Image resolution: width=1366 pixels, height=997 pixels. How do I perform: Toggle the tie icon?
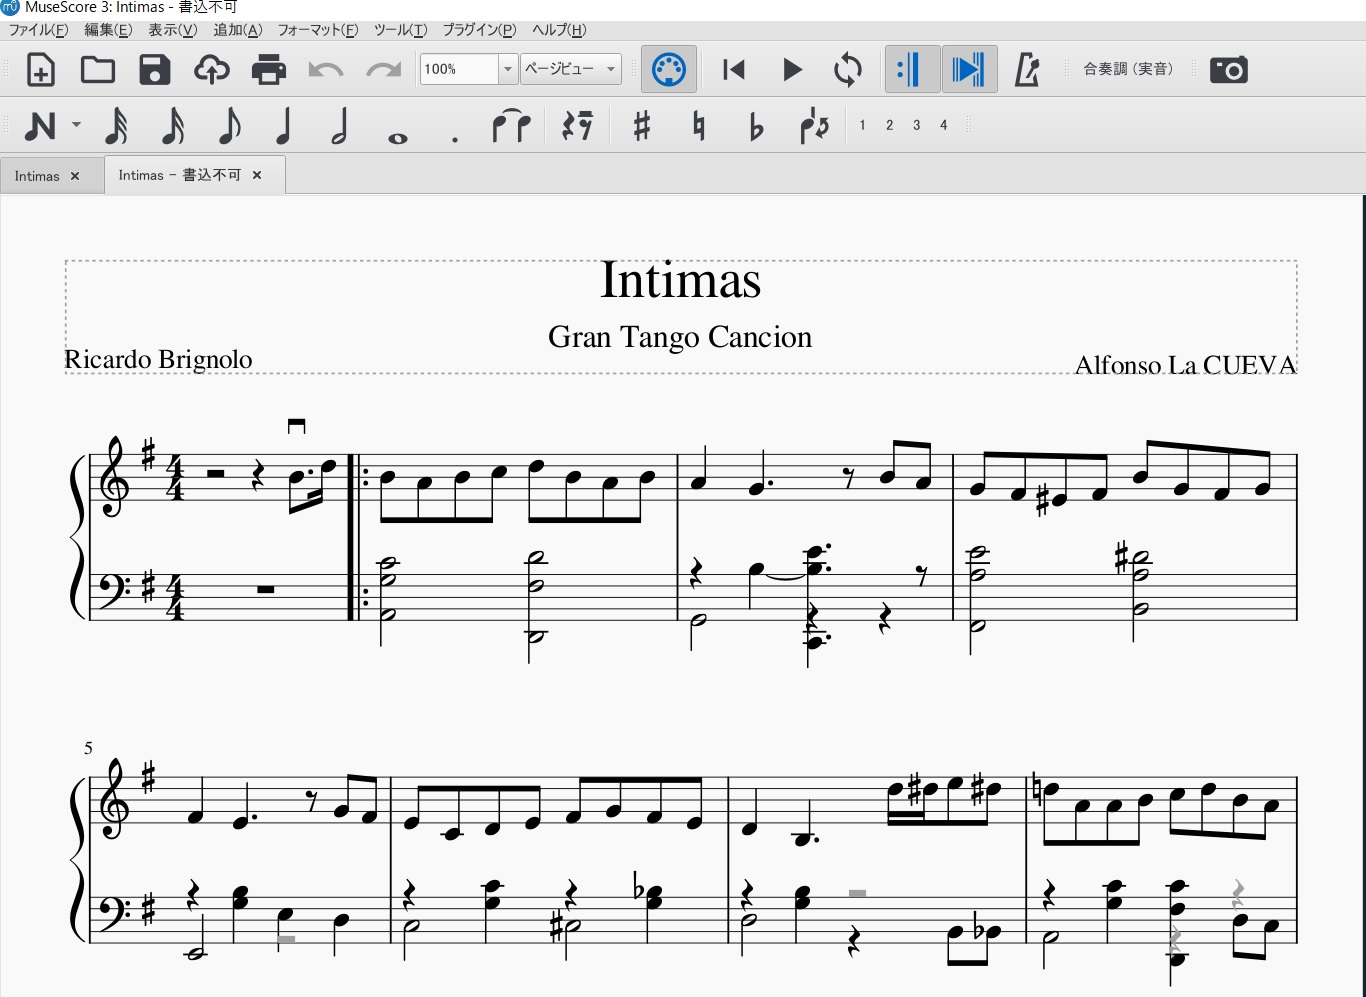(x=511, y=126)
